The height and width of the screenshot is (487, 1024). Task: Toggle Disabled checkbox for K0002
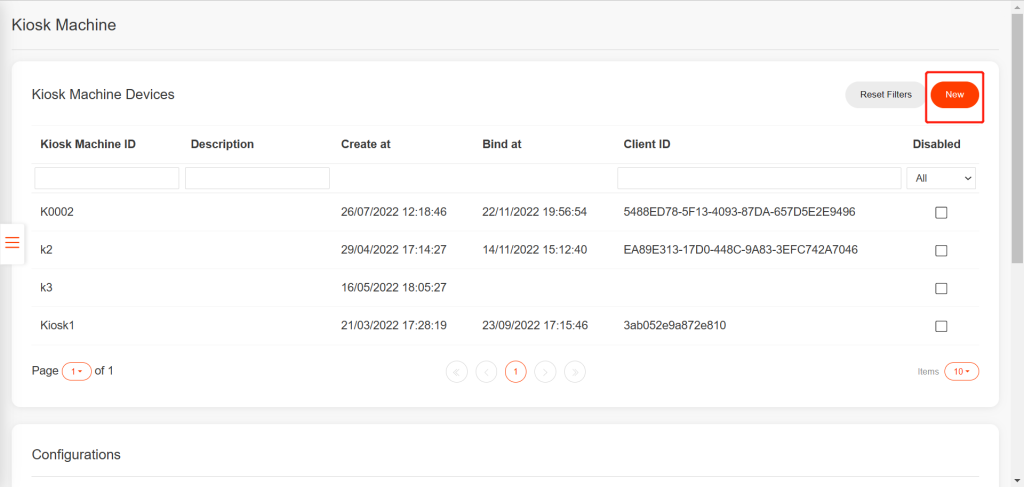point(941,212)
